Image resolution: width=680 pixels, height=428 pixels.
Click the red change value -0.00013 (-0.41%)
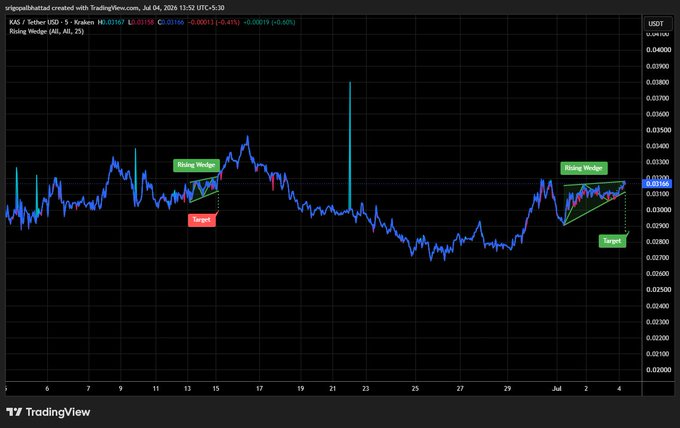pos(213,22)
